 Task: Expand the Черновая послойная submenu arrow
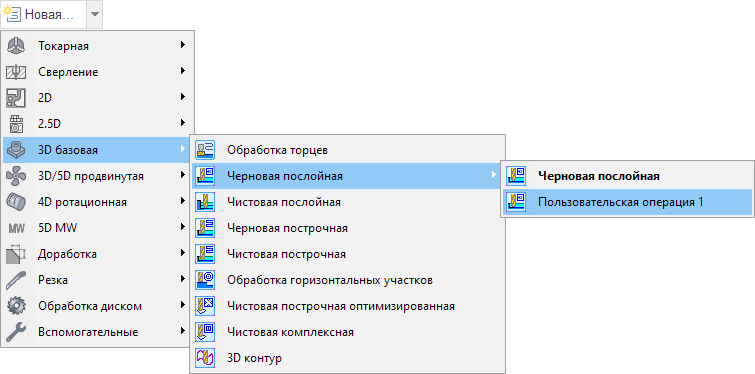tap(494, 175)
